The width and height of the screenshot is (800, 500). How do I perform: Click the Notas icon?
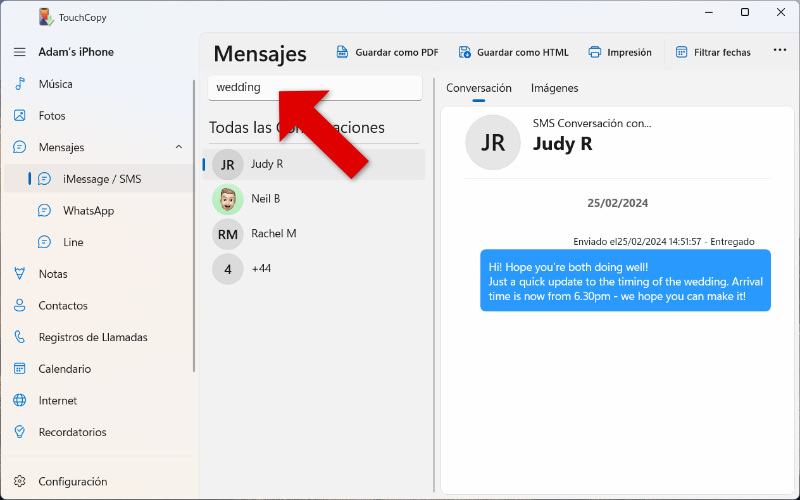(20, 274)
